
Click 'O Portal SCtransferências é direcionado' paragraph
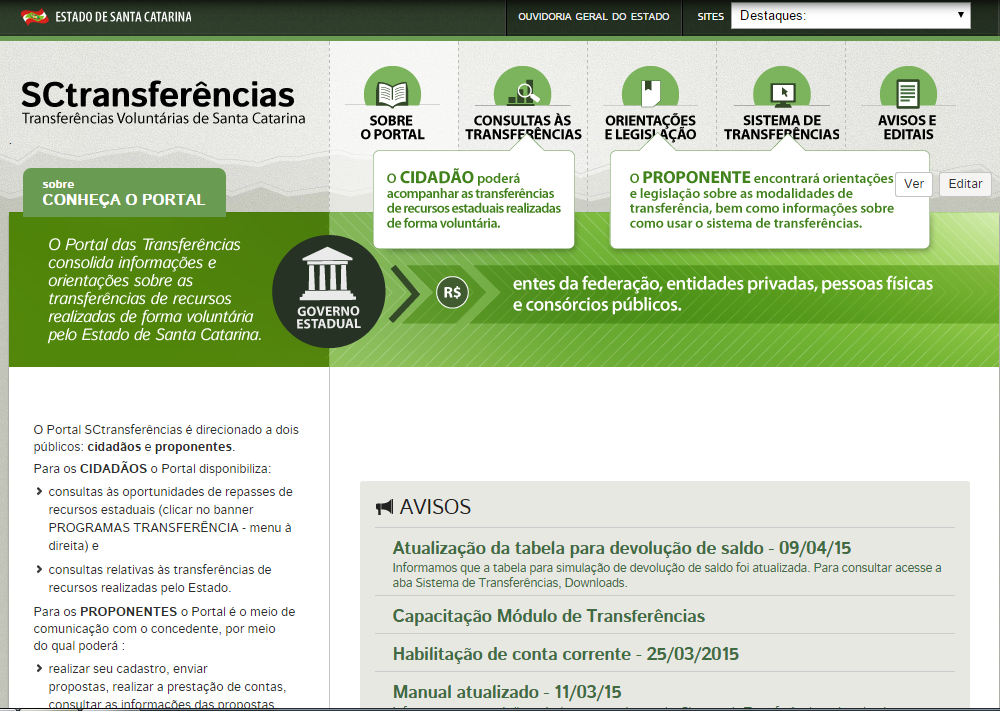coord(166,438)
